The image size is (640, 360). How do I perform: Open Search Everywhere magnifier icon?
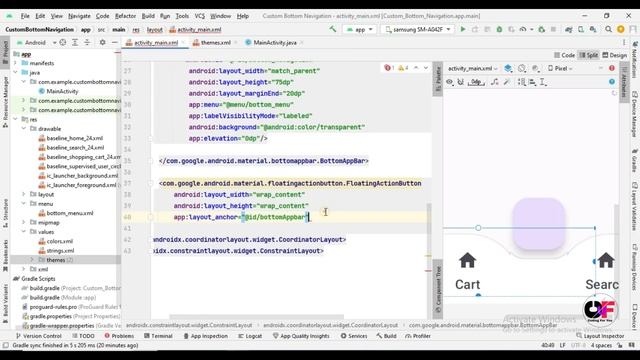point(608,29)
